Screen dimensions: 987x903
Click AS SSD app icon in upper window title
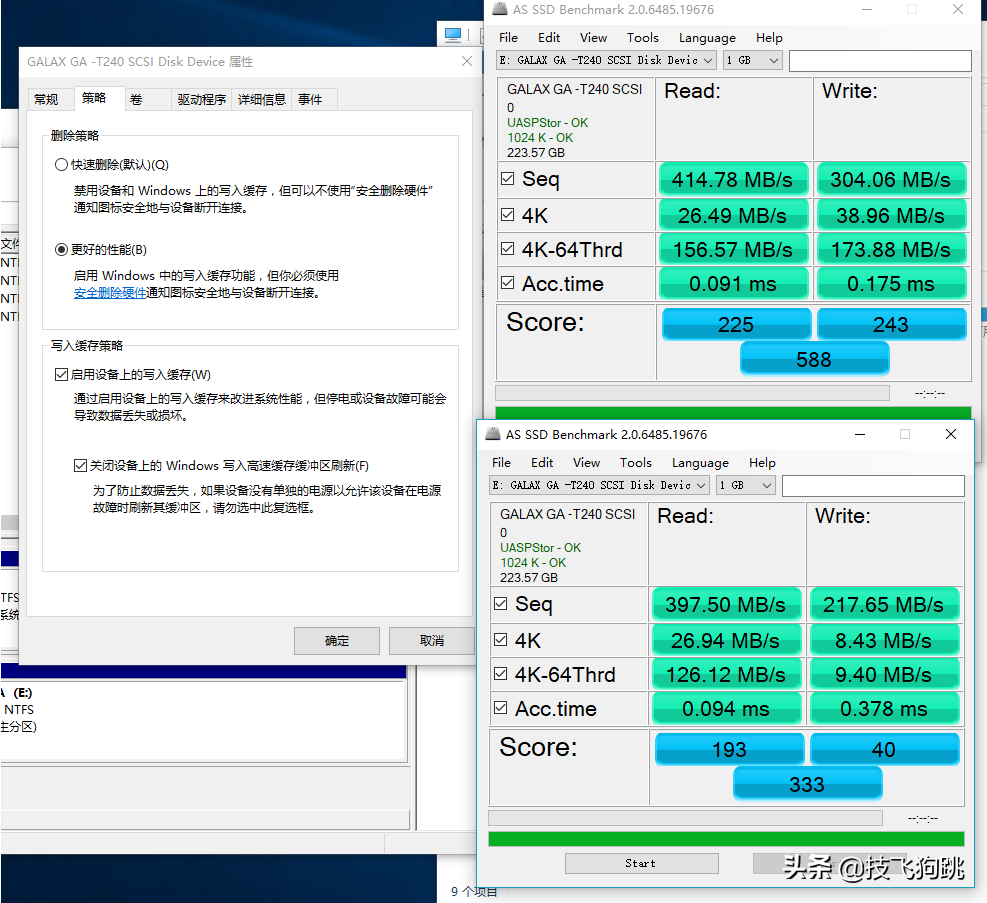pyautogui.click(x=500, y=9)
